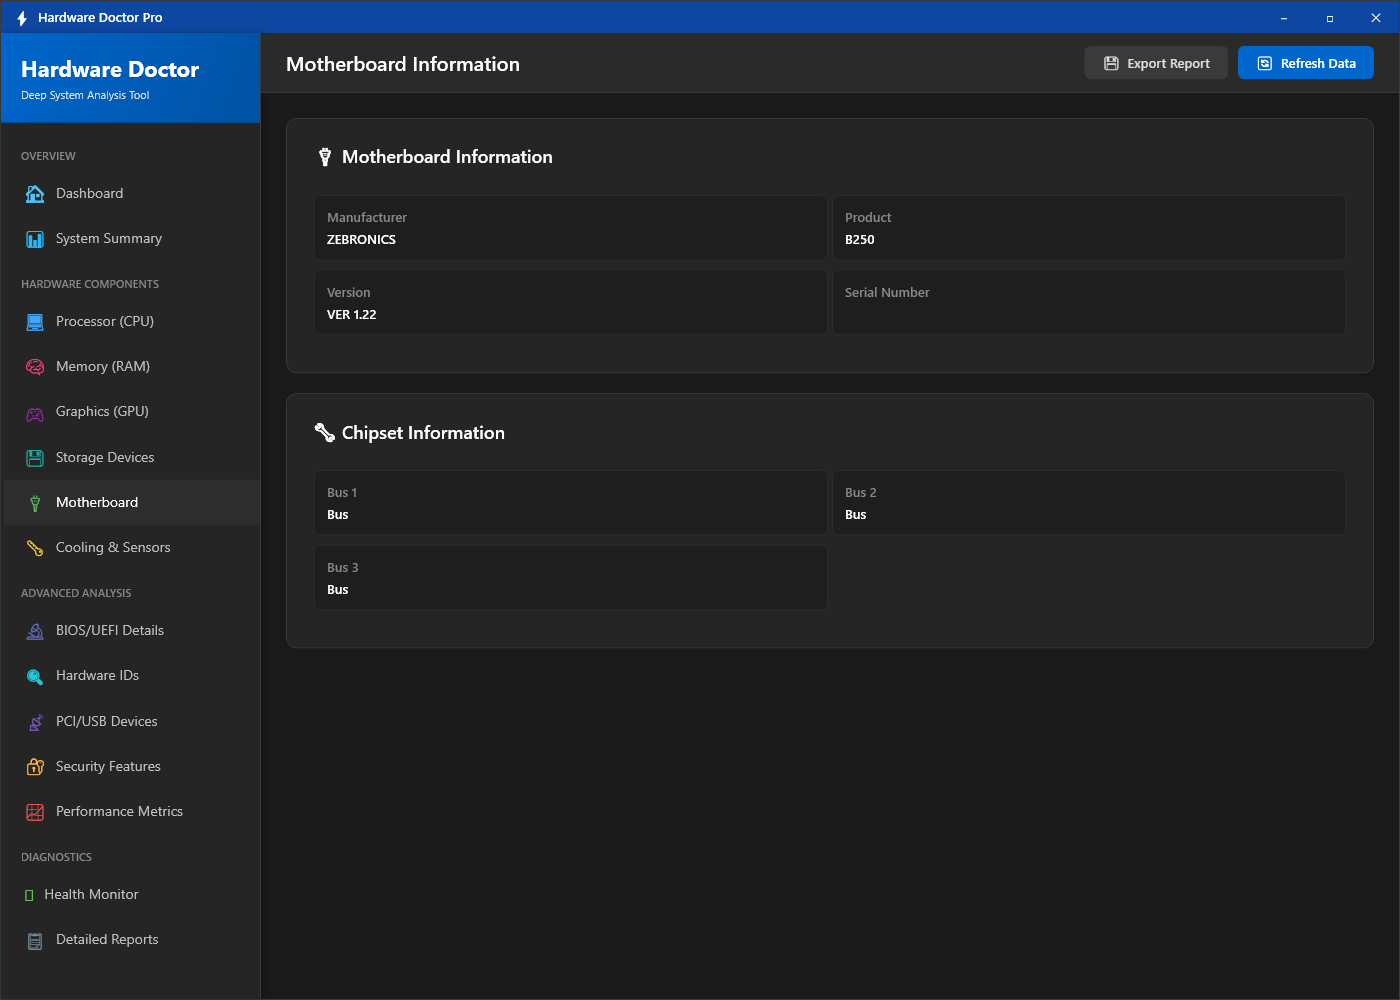Open Cooling & Sensors page
Image resolution: width=1400 pixels, height=1000 pixels.
(x=132, y=548)
